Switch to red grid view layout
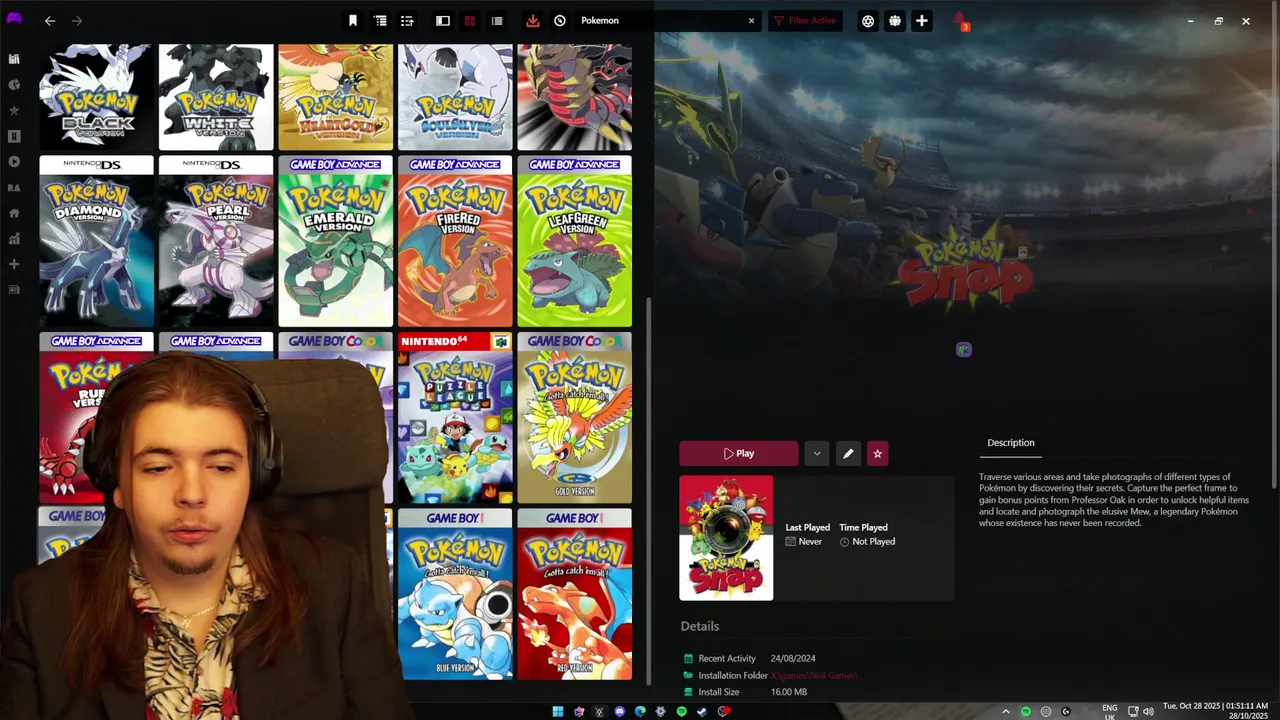 pos(469,21)
